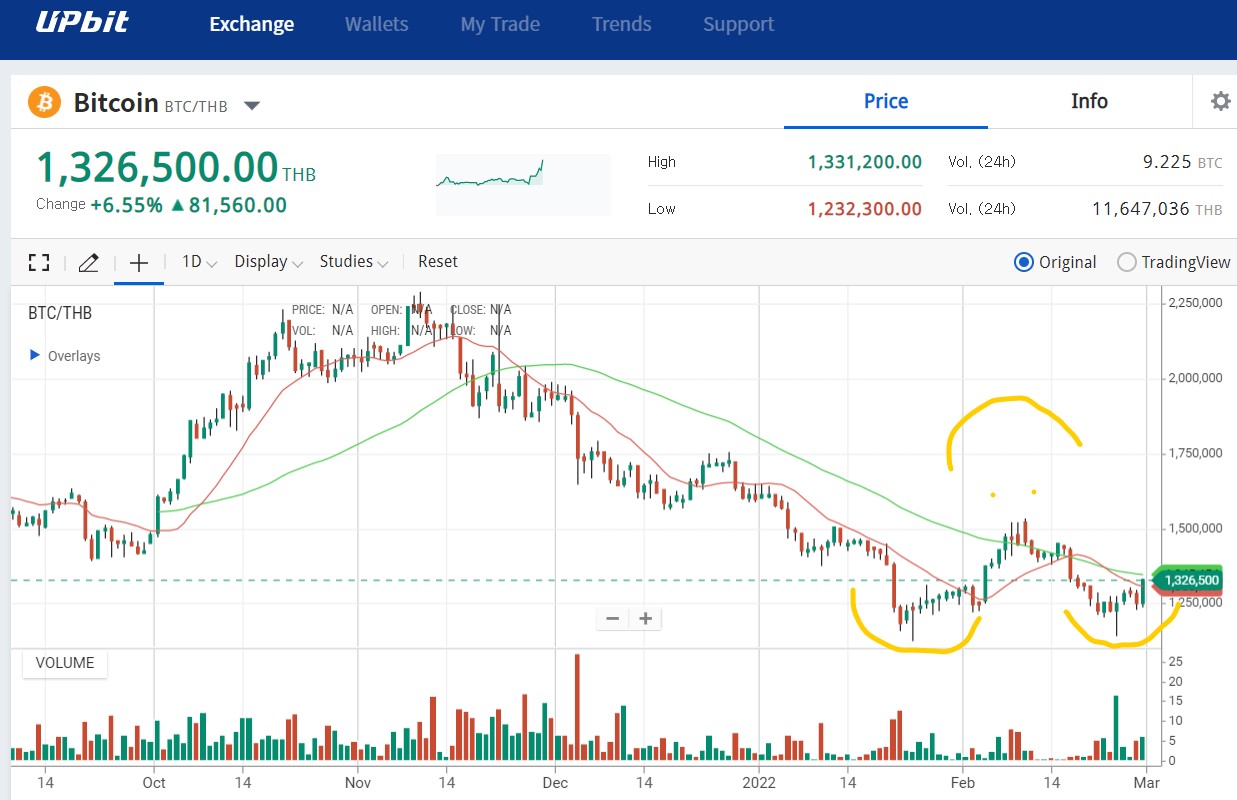Open the Display dropdown
This screenshot has height=800, width=1237.
(x=268, y=262)
